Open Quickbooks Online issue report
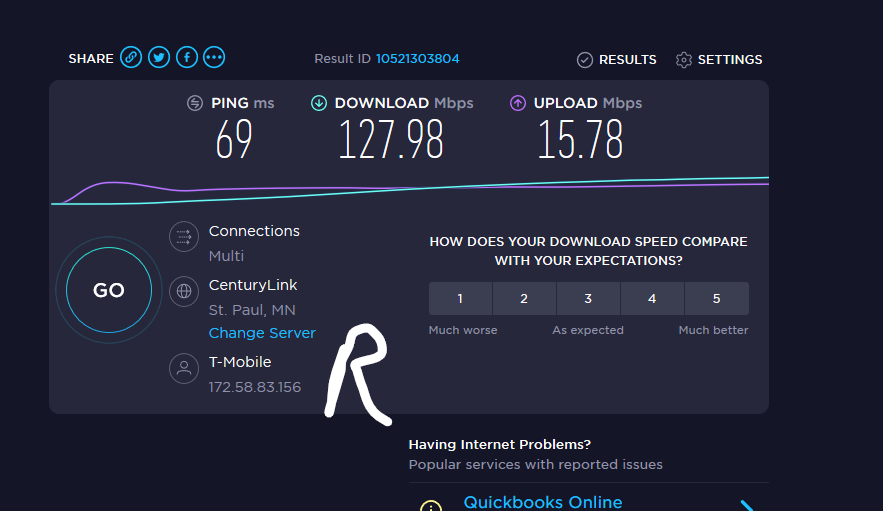Viewport: 883px width, 511px height. [543, 502]
